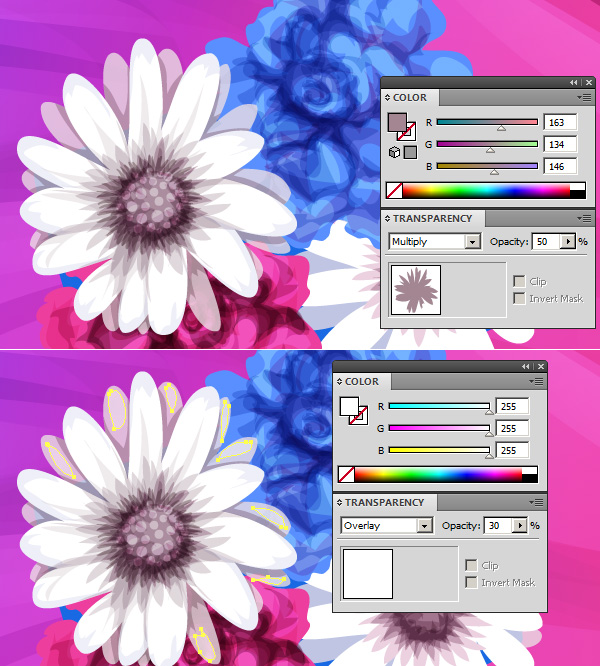Select the white fill box in the lower Color panel

[349, 408]
